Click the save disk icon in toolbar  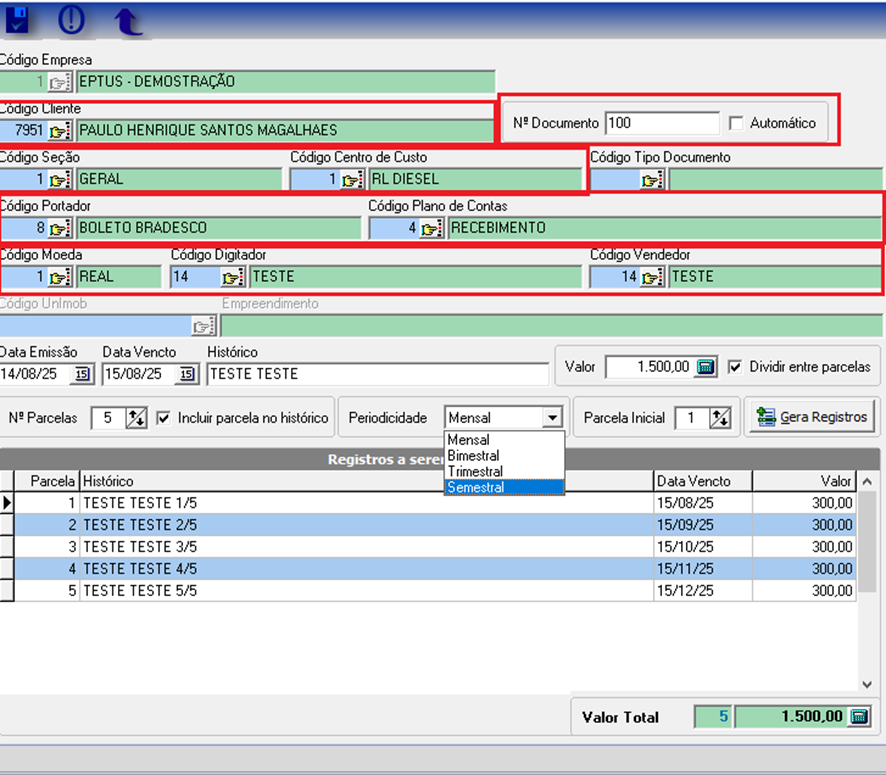click(x=17, y=19)
